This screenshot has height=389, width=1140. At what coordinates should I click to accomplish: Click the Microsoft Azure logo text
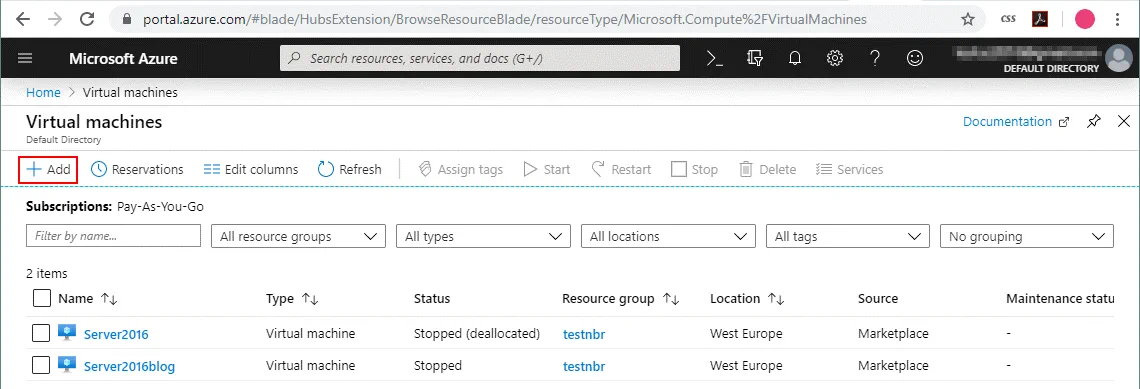pos(123,59)
